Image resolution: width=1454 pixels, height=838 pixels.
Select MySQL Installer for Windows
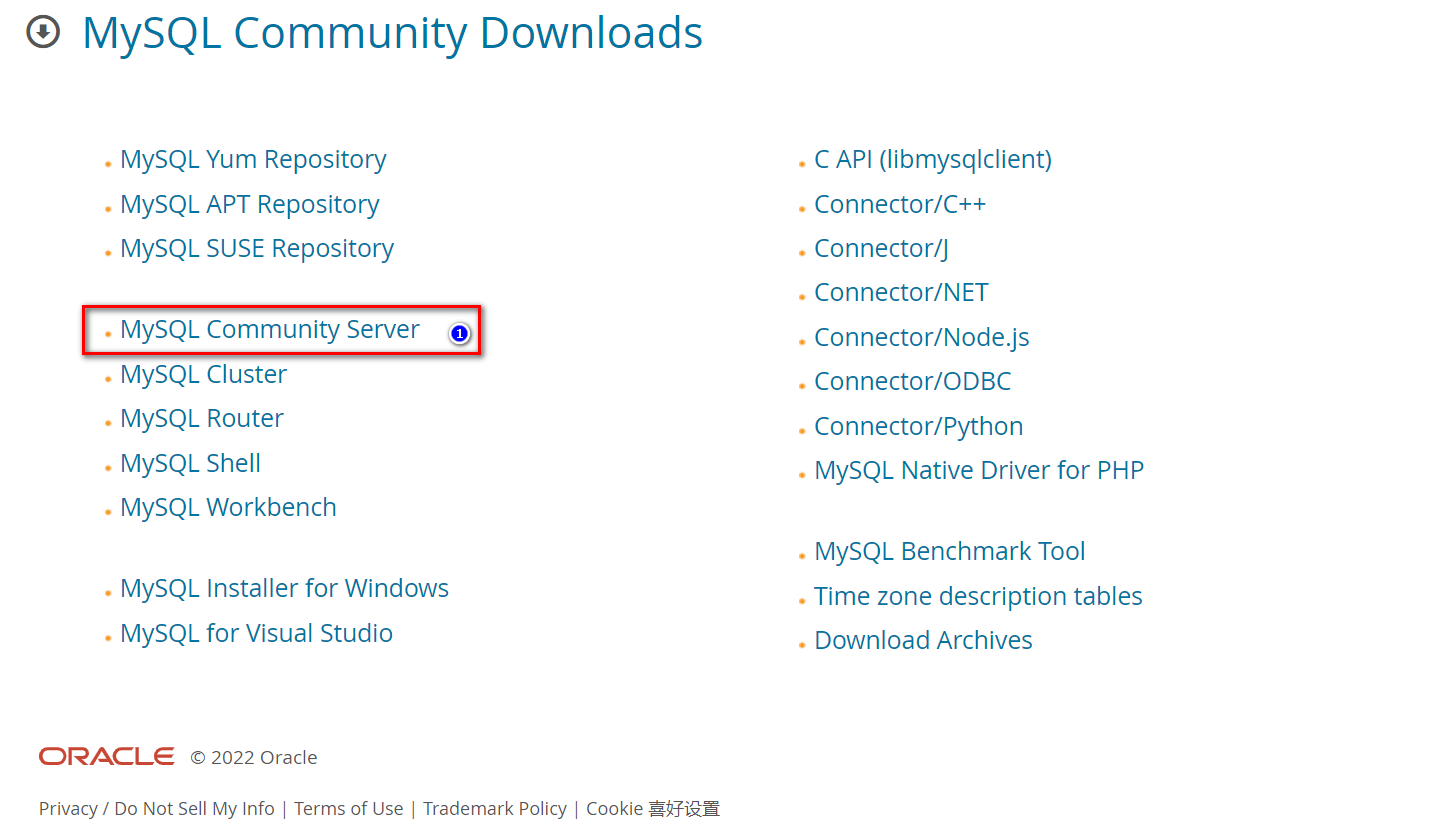[284, 588]
